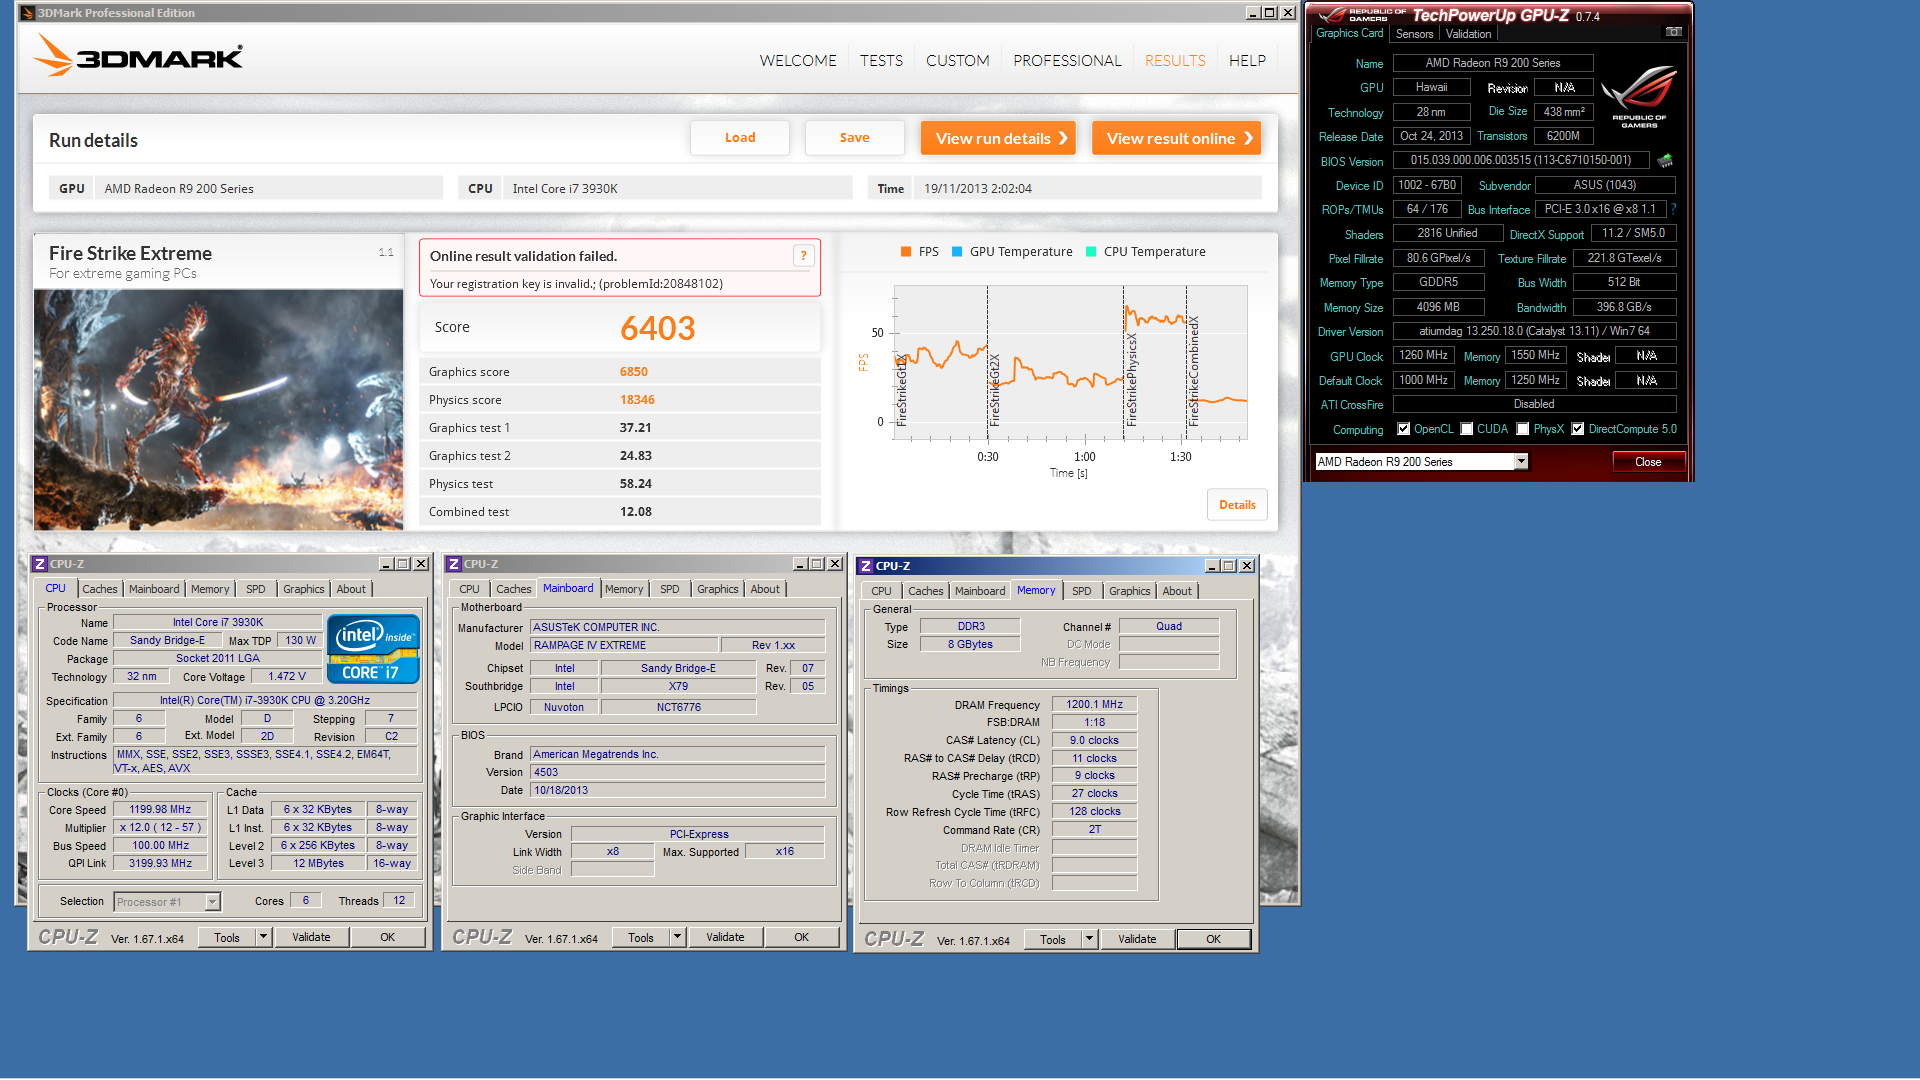Click the validation failed help question icon
Screen dimensions: 1920x1080
tap(803, 256)
